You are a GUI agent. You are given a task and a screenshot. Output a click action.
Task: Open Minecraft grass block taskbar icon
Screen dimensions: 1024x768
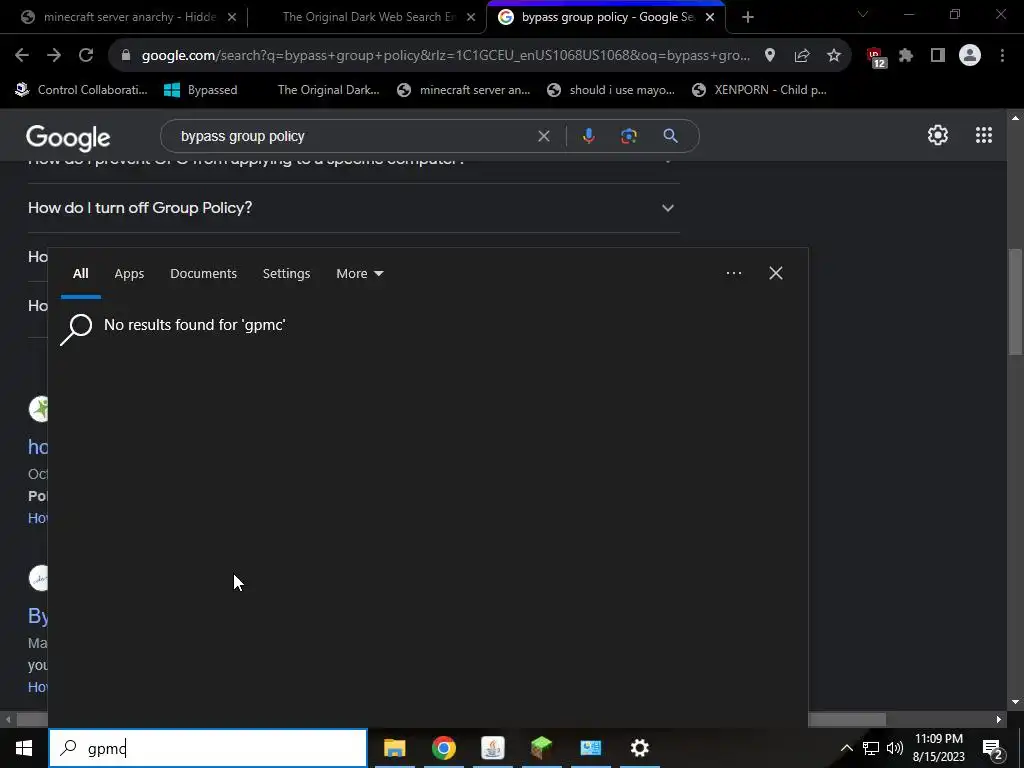(541, 748)
